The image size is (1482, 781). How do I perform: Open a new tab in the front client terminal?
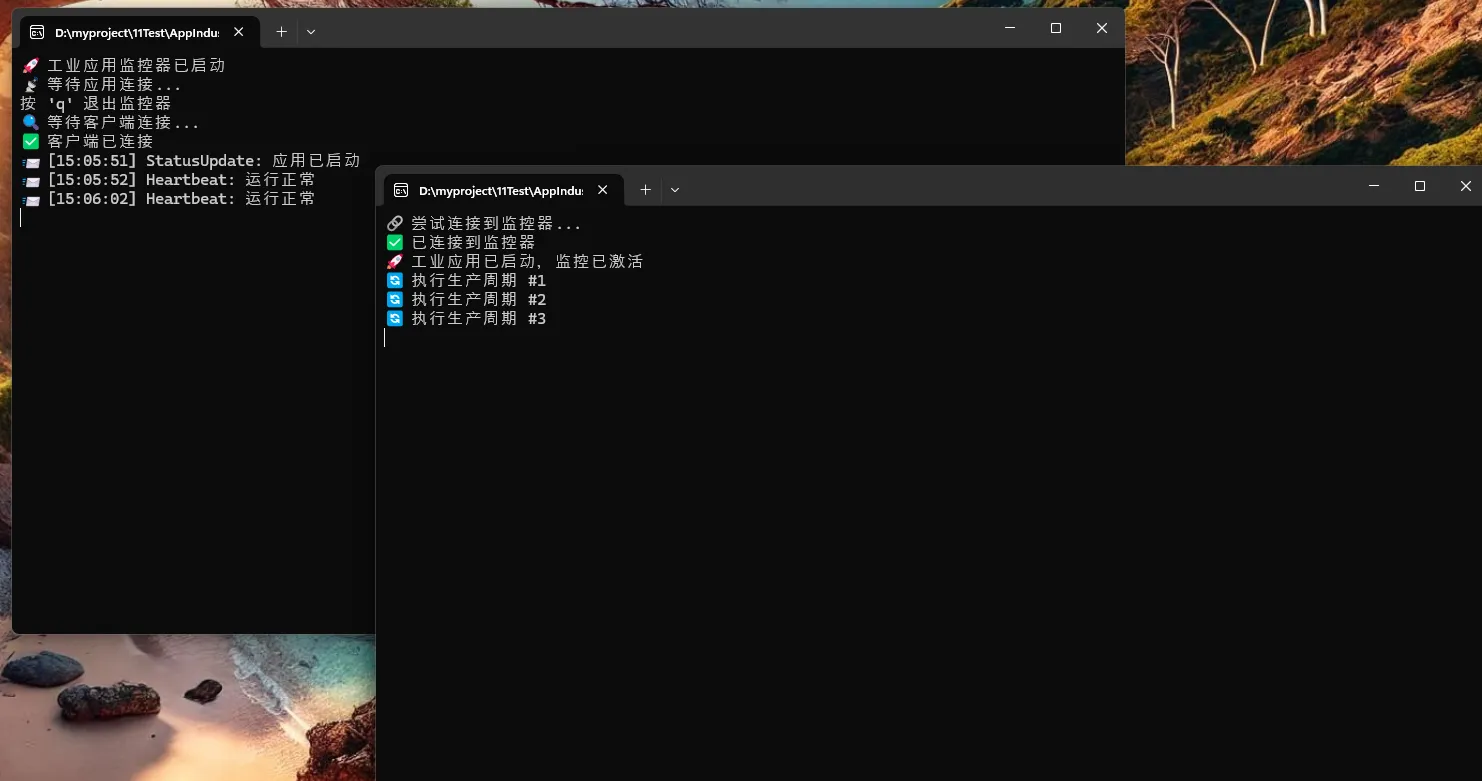[x=645, y=190]
